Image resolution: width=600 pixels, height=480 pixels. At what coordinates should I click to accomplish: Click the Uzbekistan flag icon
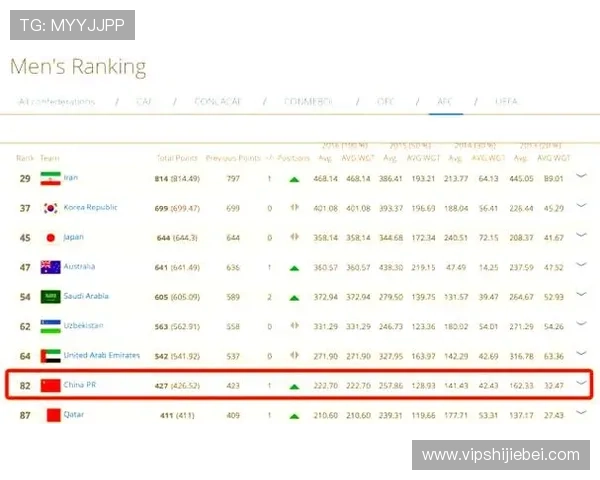point(50,326)
